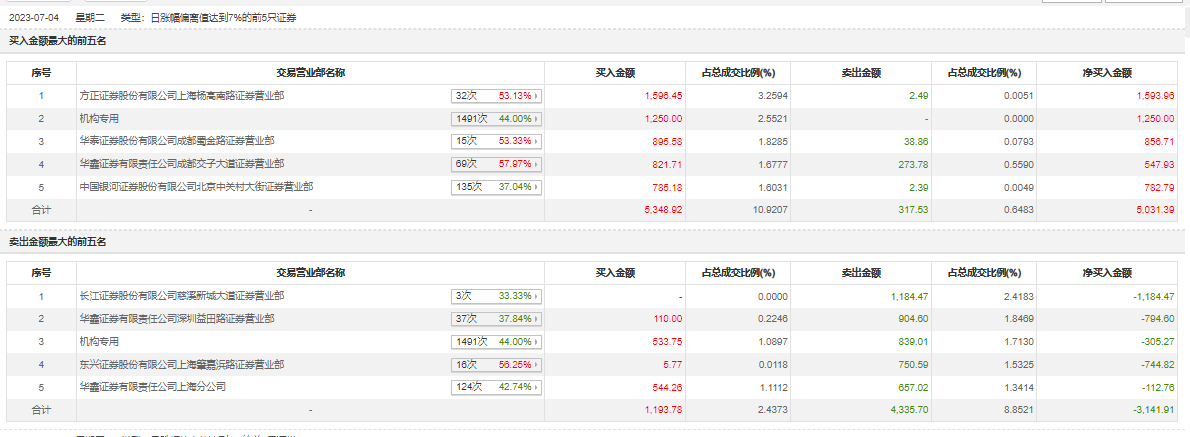Click 华鑫证券成都交子大道证券营业部 broker name

(x=181, y=164)
